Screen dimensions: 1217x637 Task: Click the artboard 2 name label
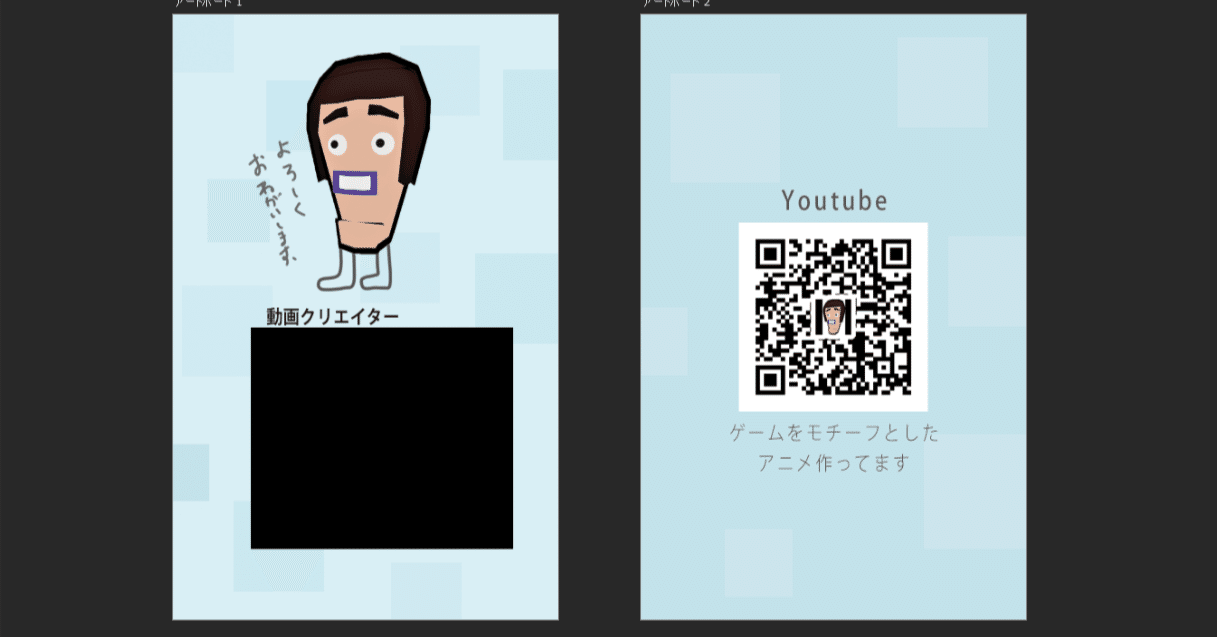tap(676, 4)
